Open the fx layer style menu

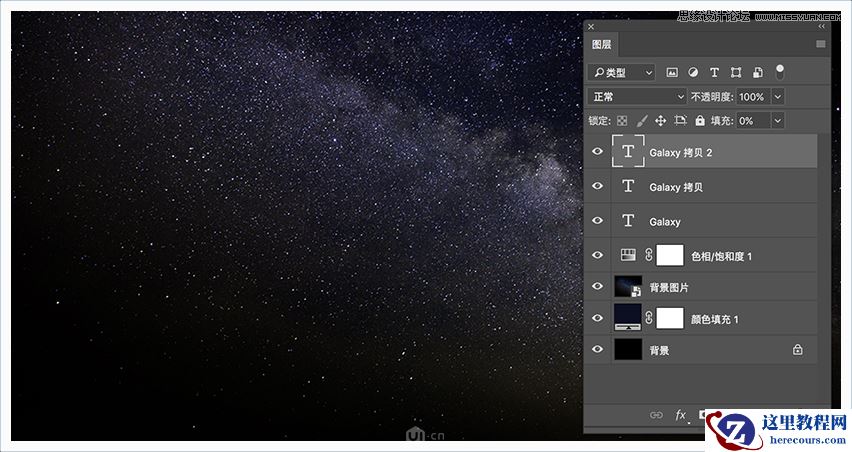coord(680,415)
